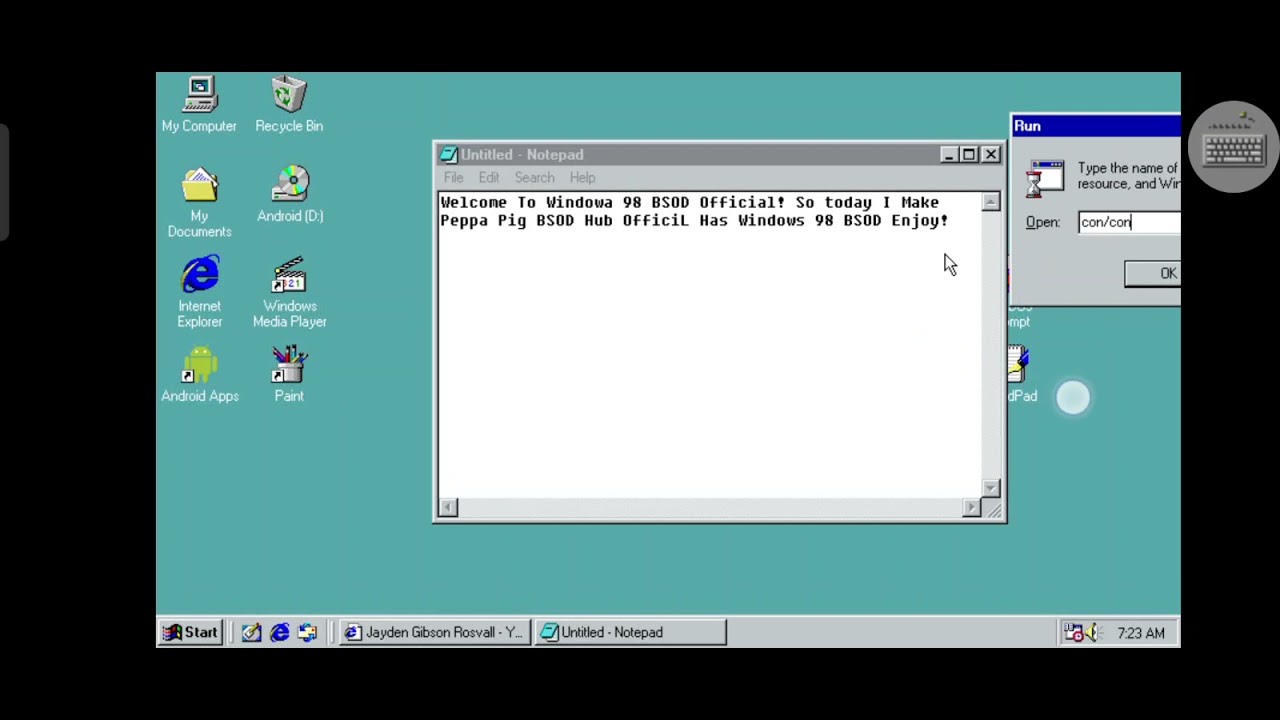Click the Run dialog title bar
The image size is (1280, 720).
1096,126
